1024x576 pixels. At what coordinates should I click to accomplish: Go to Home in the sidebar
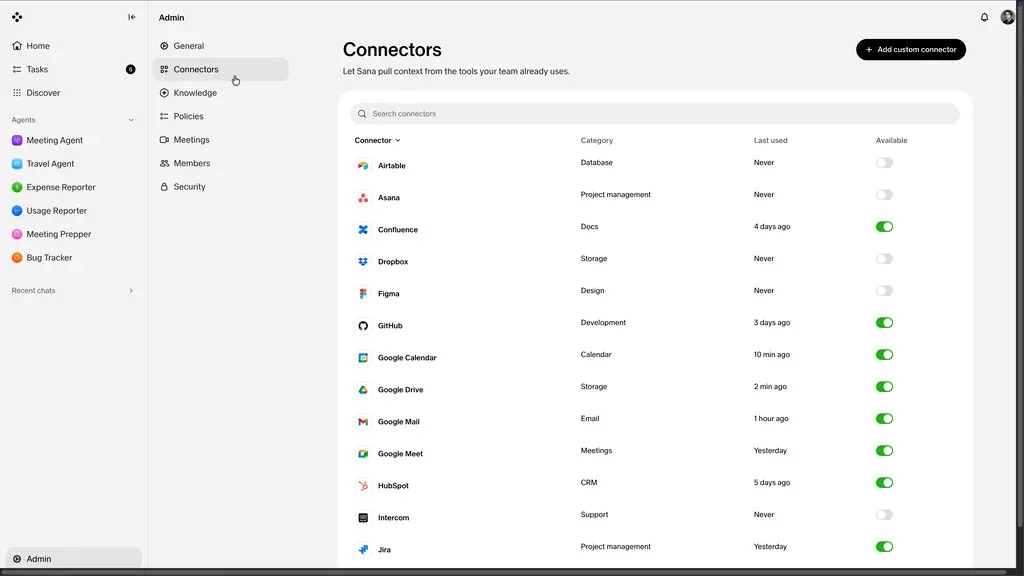(x=73, y=46)
